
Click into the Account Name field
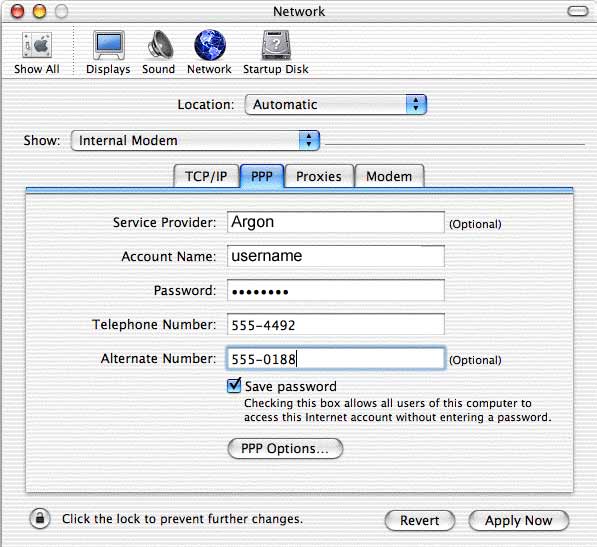[x=336, y=256]
